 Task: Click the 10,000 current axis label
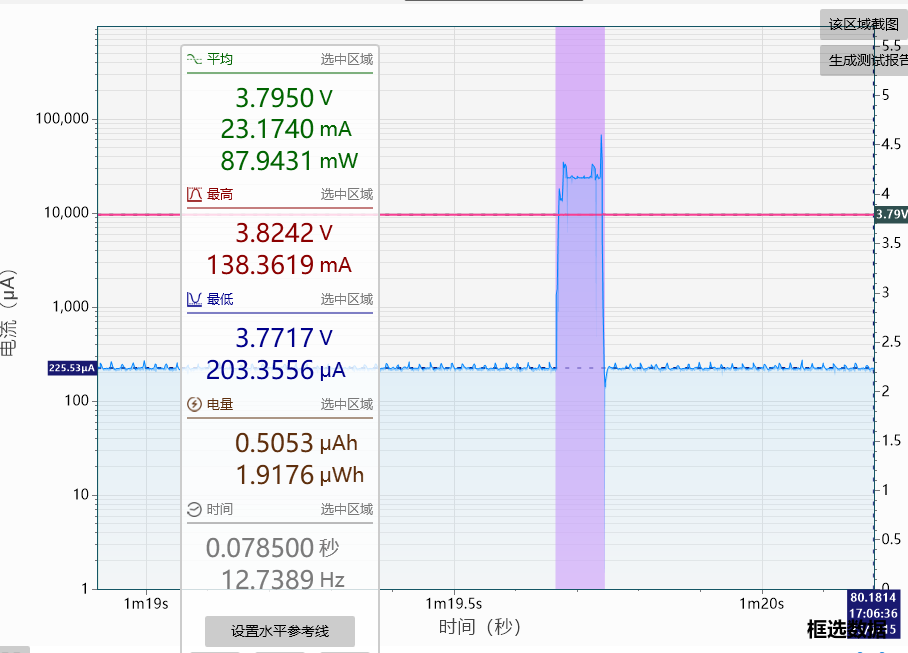point(67,213)
